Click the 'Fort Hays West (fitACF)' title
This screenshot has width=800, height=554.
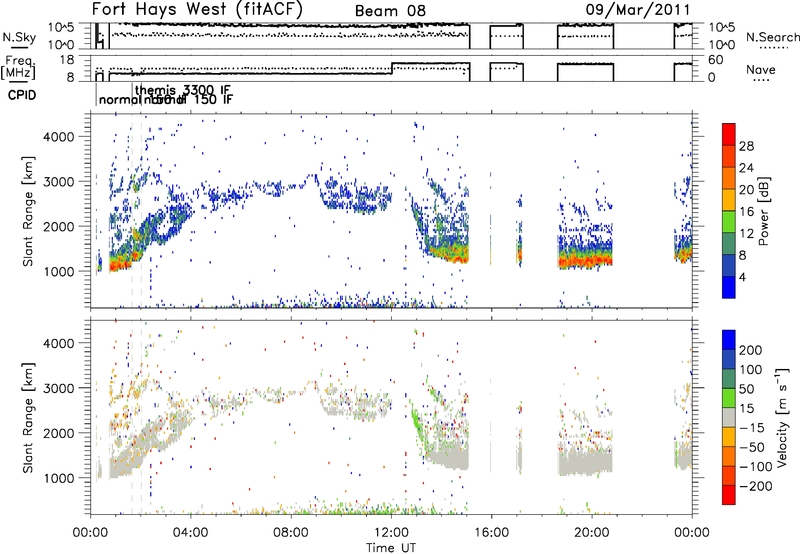(x=197, y=9)
